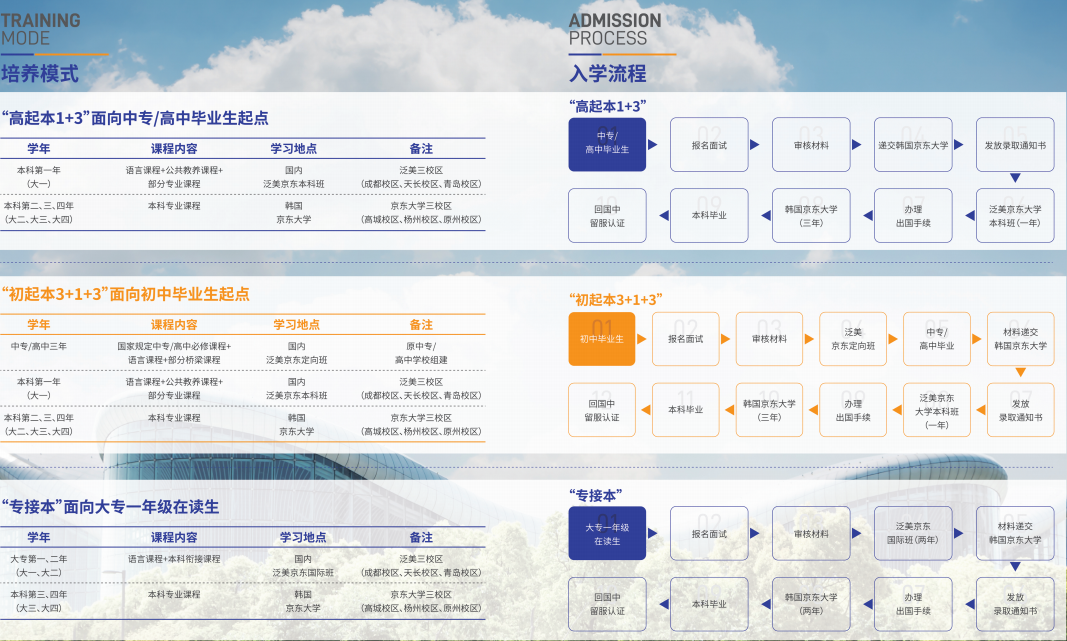Click cell '国家规定中专/高中必修课程+语言课程+部分桥梁课程'
The image size is (1067, 641).
pos(174,353)
